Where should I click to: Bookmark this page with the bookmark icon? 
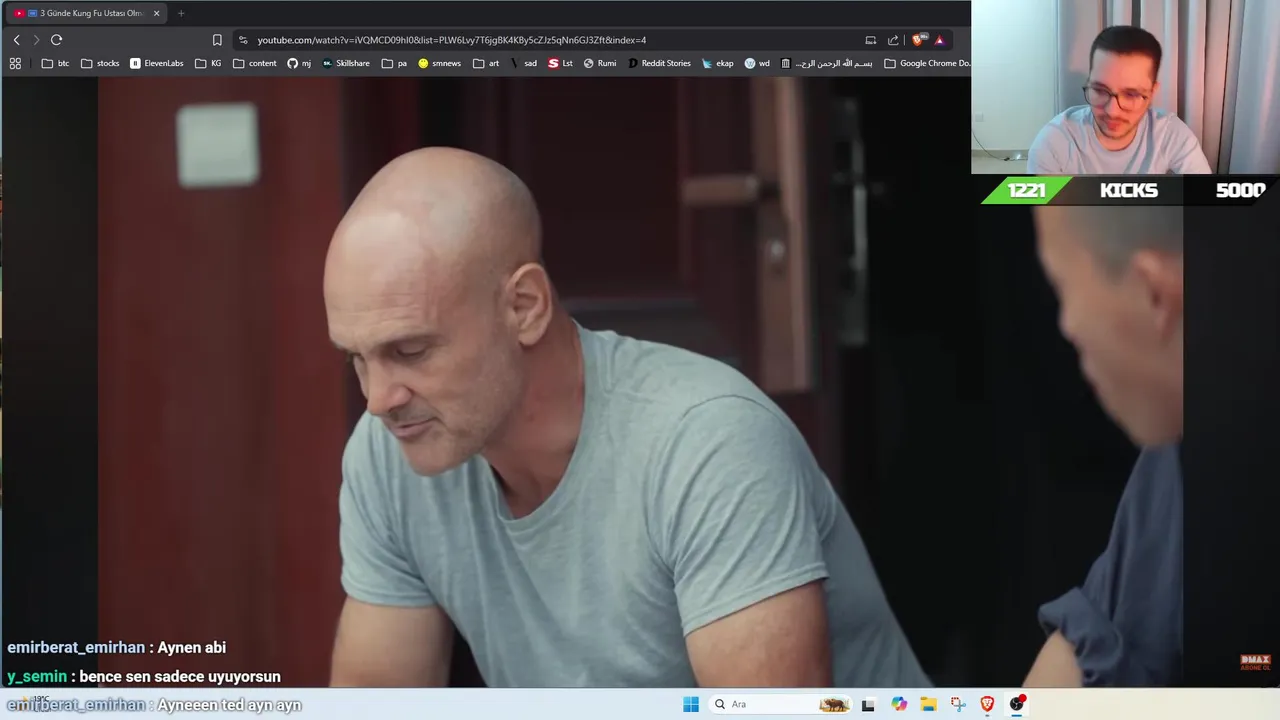[x=217, y=40]
